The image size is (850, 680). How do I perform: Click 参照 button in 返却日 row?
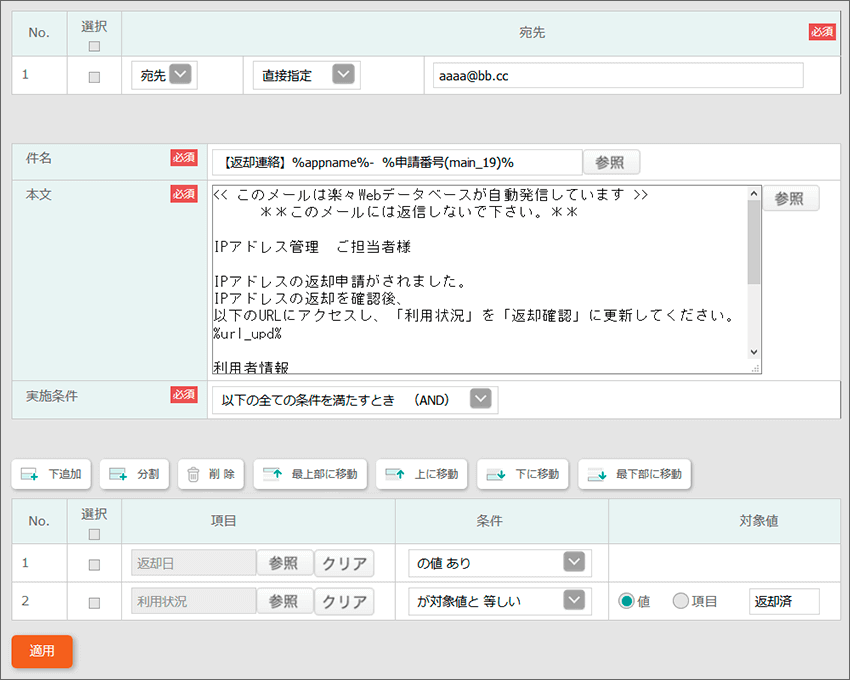click(x=285, y=563)
